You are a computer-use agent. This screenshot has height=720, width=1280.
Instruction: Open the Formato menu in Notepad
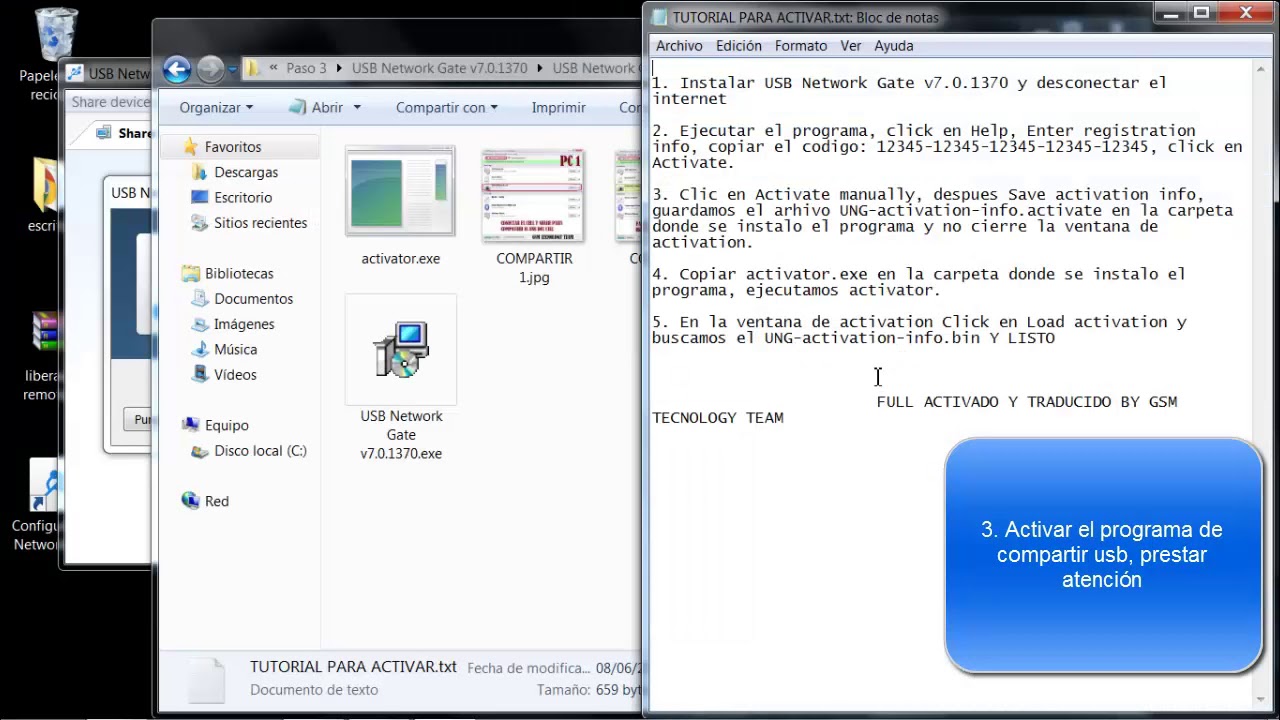[801, 46]
